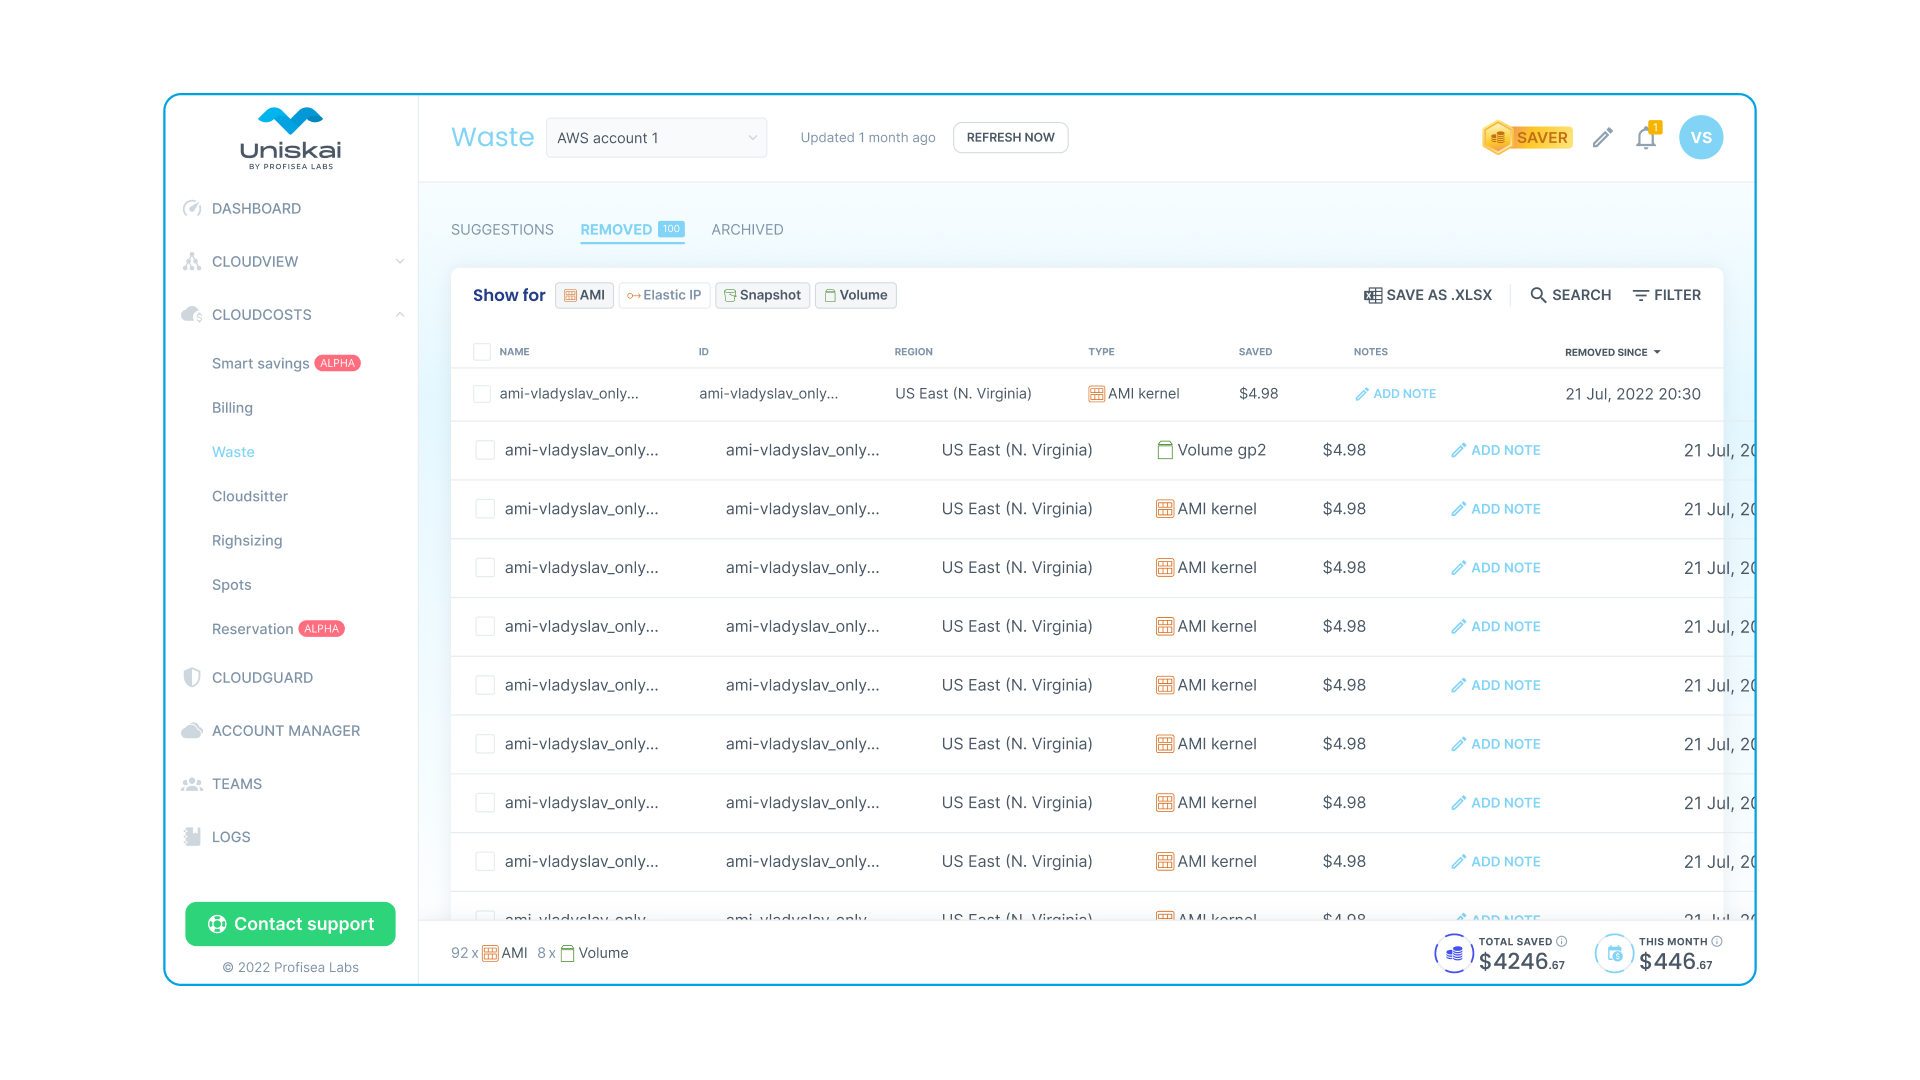Click the Teams sidebar icon
Screen dimensions: 1920x1080
click(x=192, y=784)
